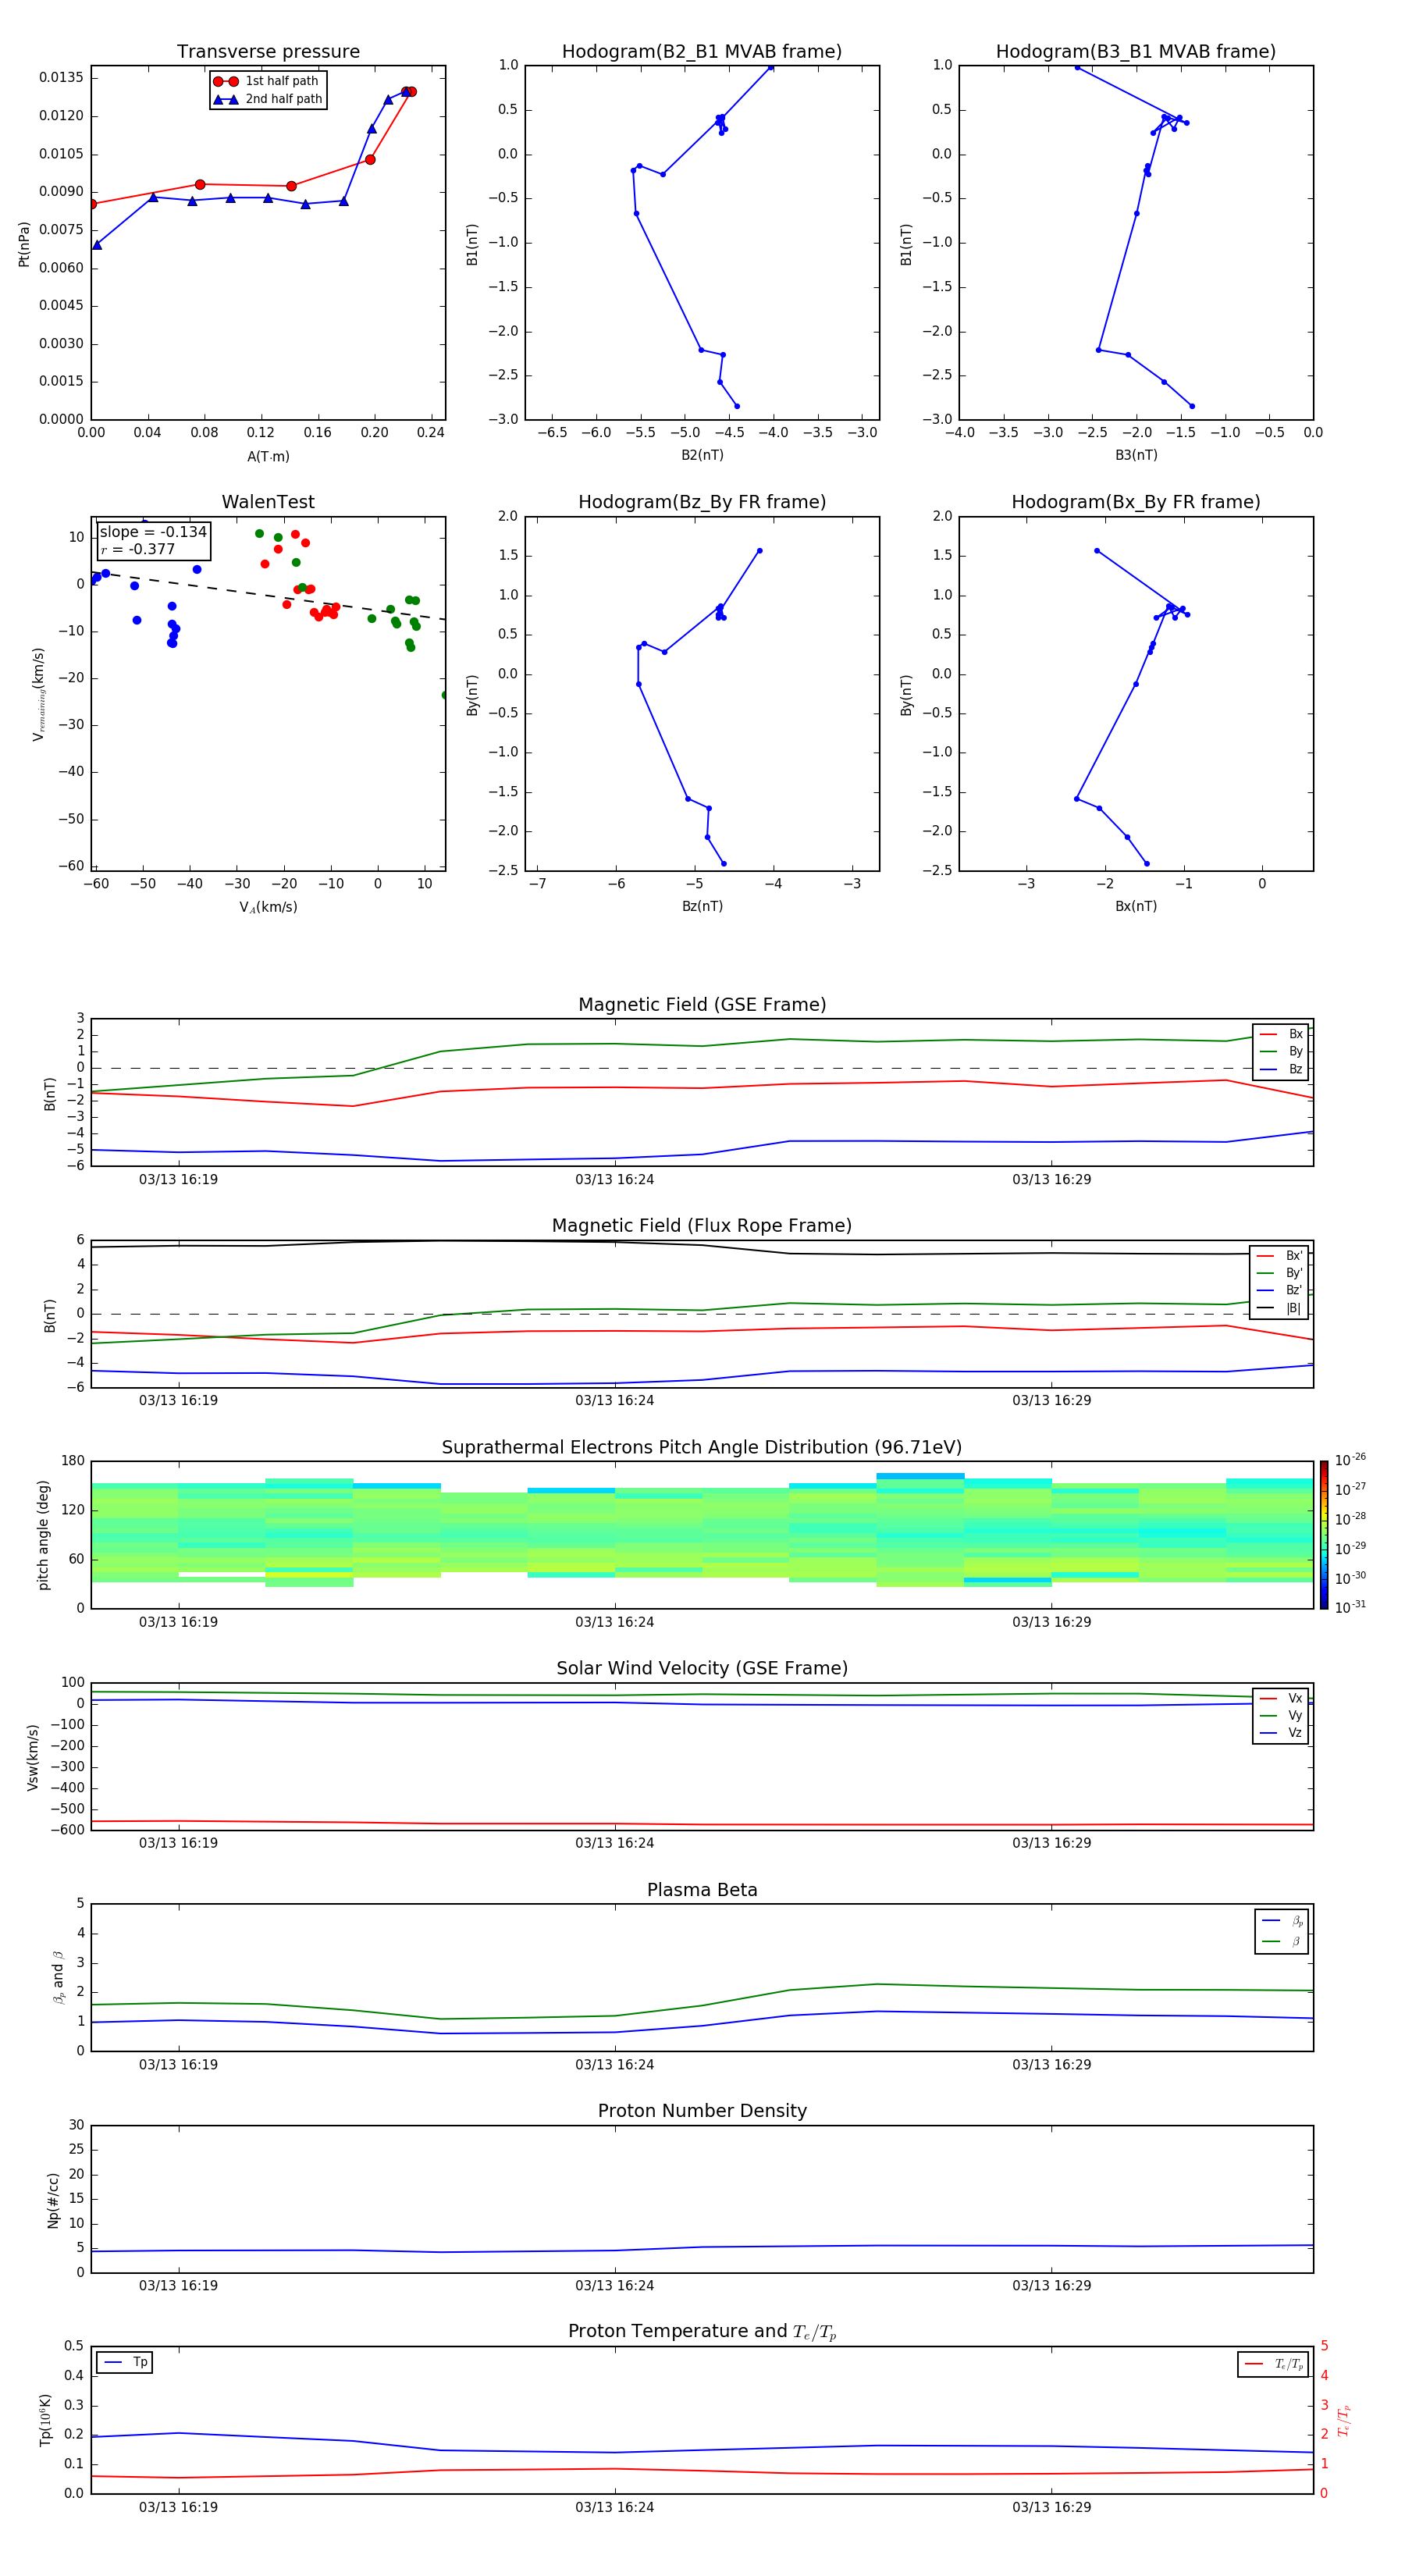Click the By legend entry in GSE magnetic field plot
This screenshot has height=2576, width=1405.
(x=1281, y=1051)
